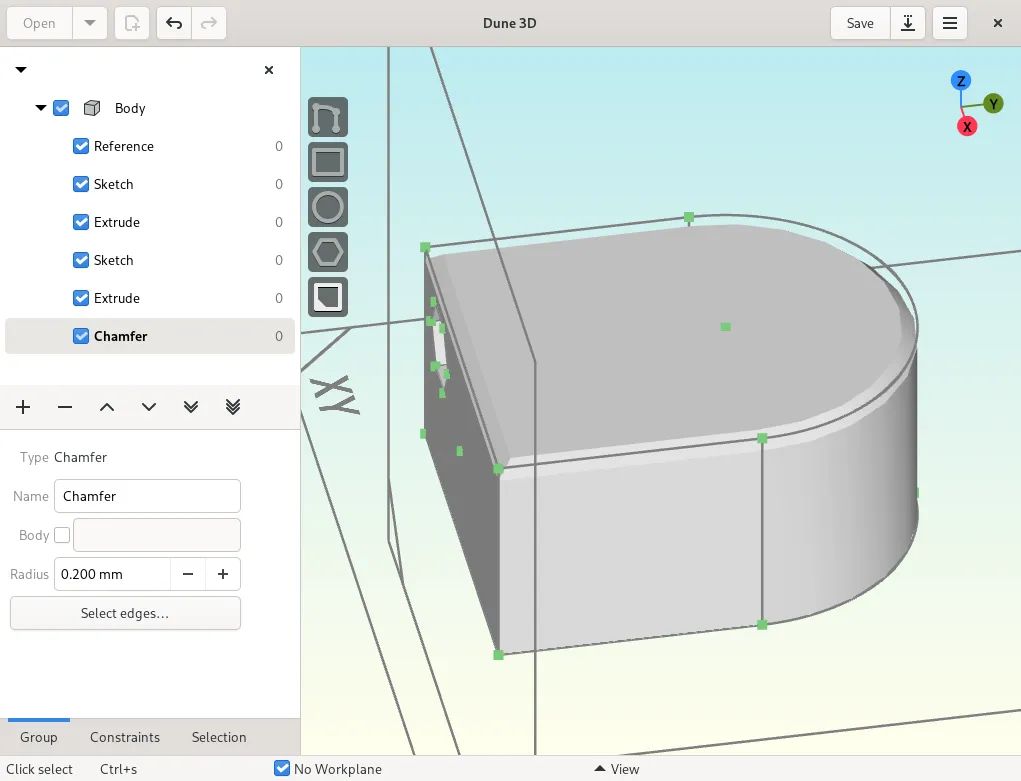Click the Select edges button
The image size is (1021, 781).
pyautogui.click(x=124, y=613)
